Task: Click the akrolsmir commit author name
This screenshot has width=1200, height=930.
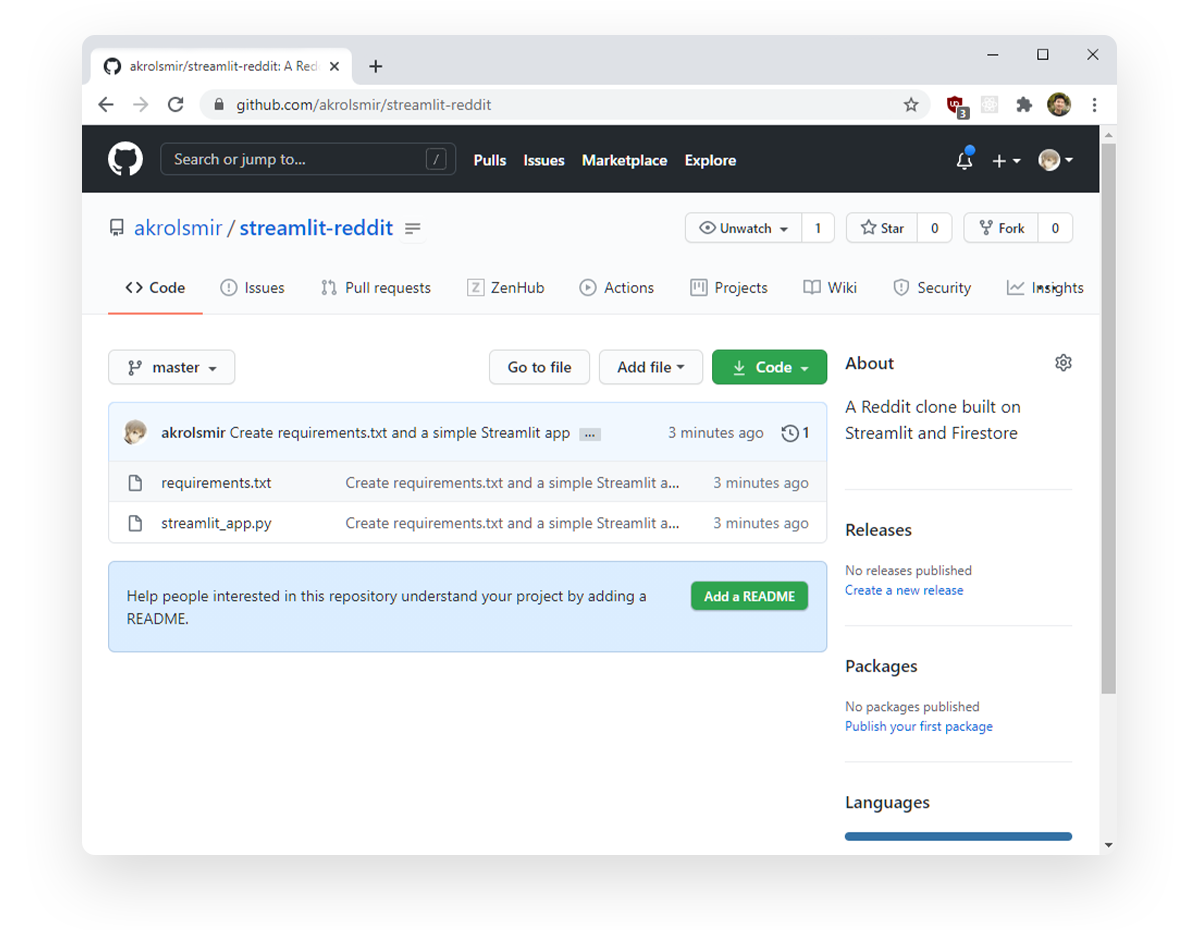Action: 193,433
